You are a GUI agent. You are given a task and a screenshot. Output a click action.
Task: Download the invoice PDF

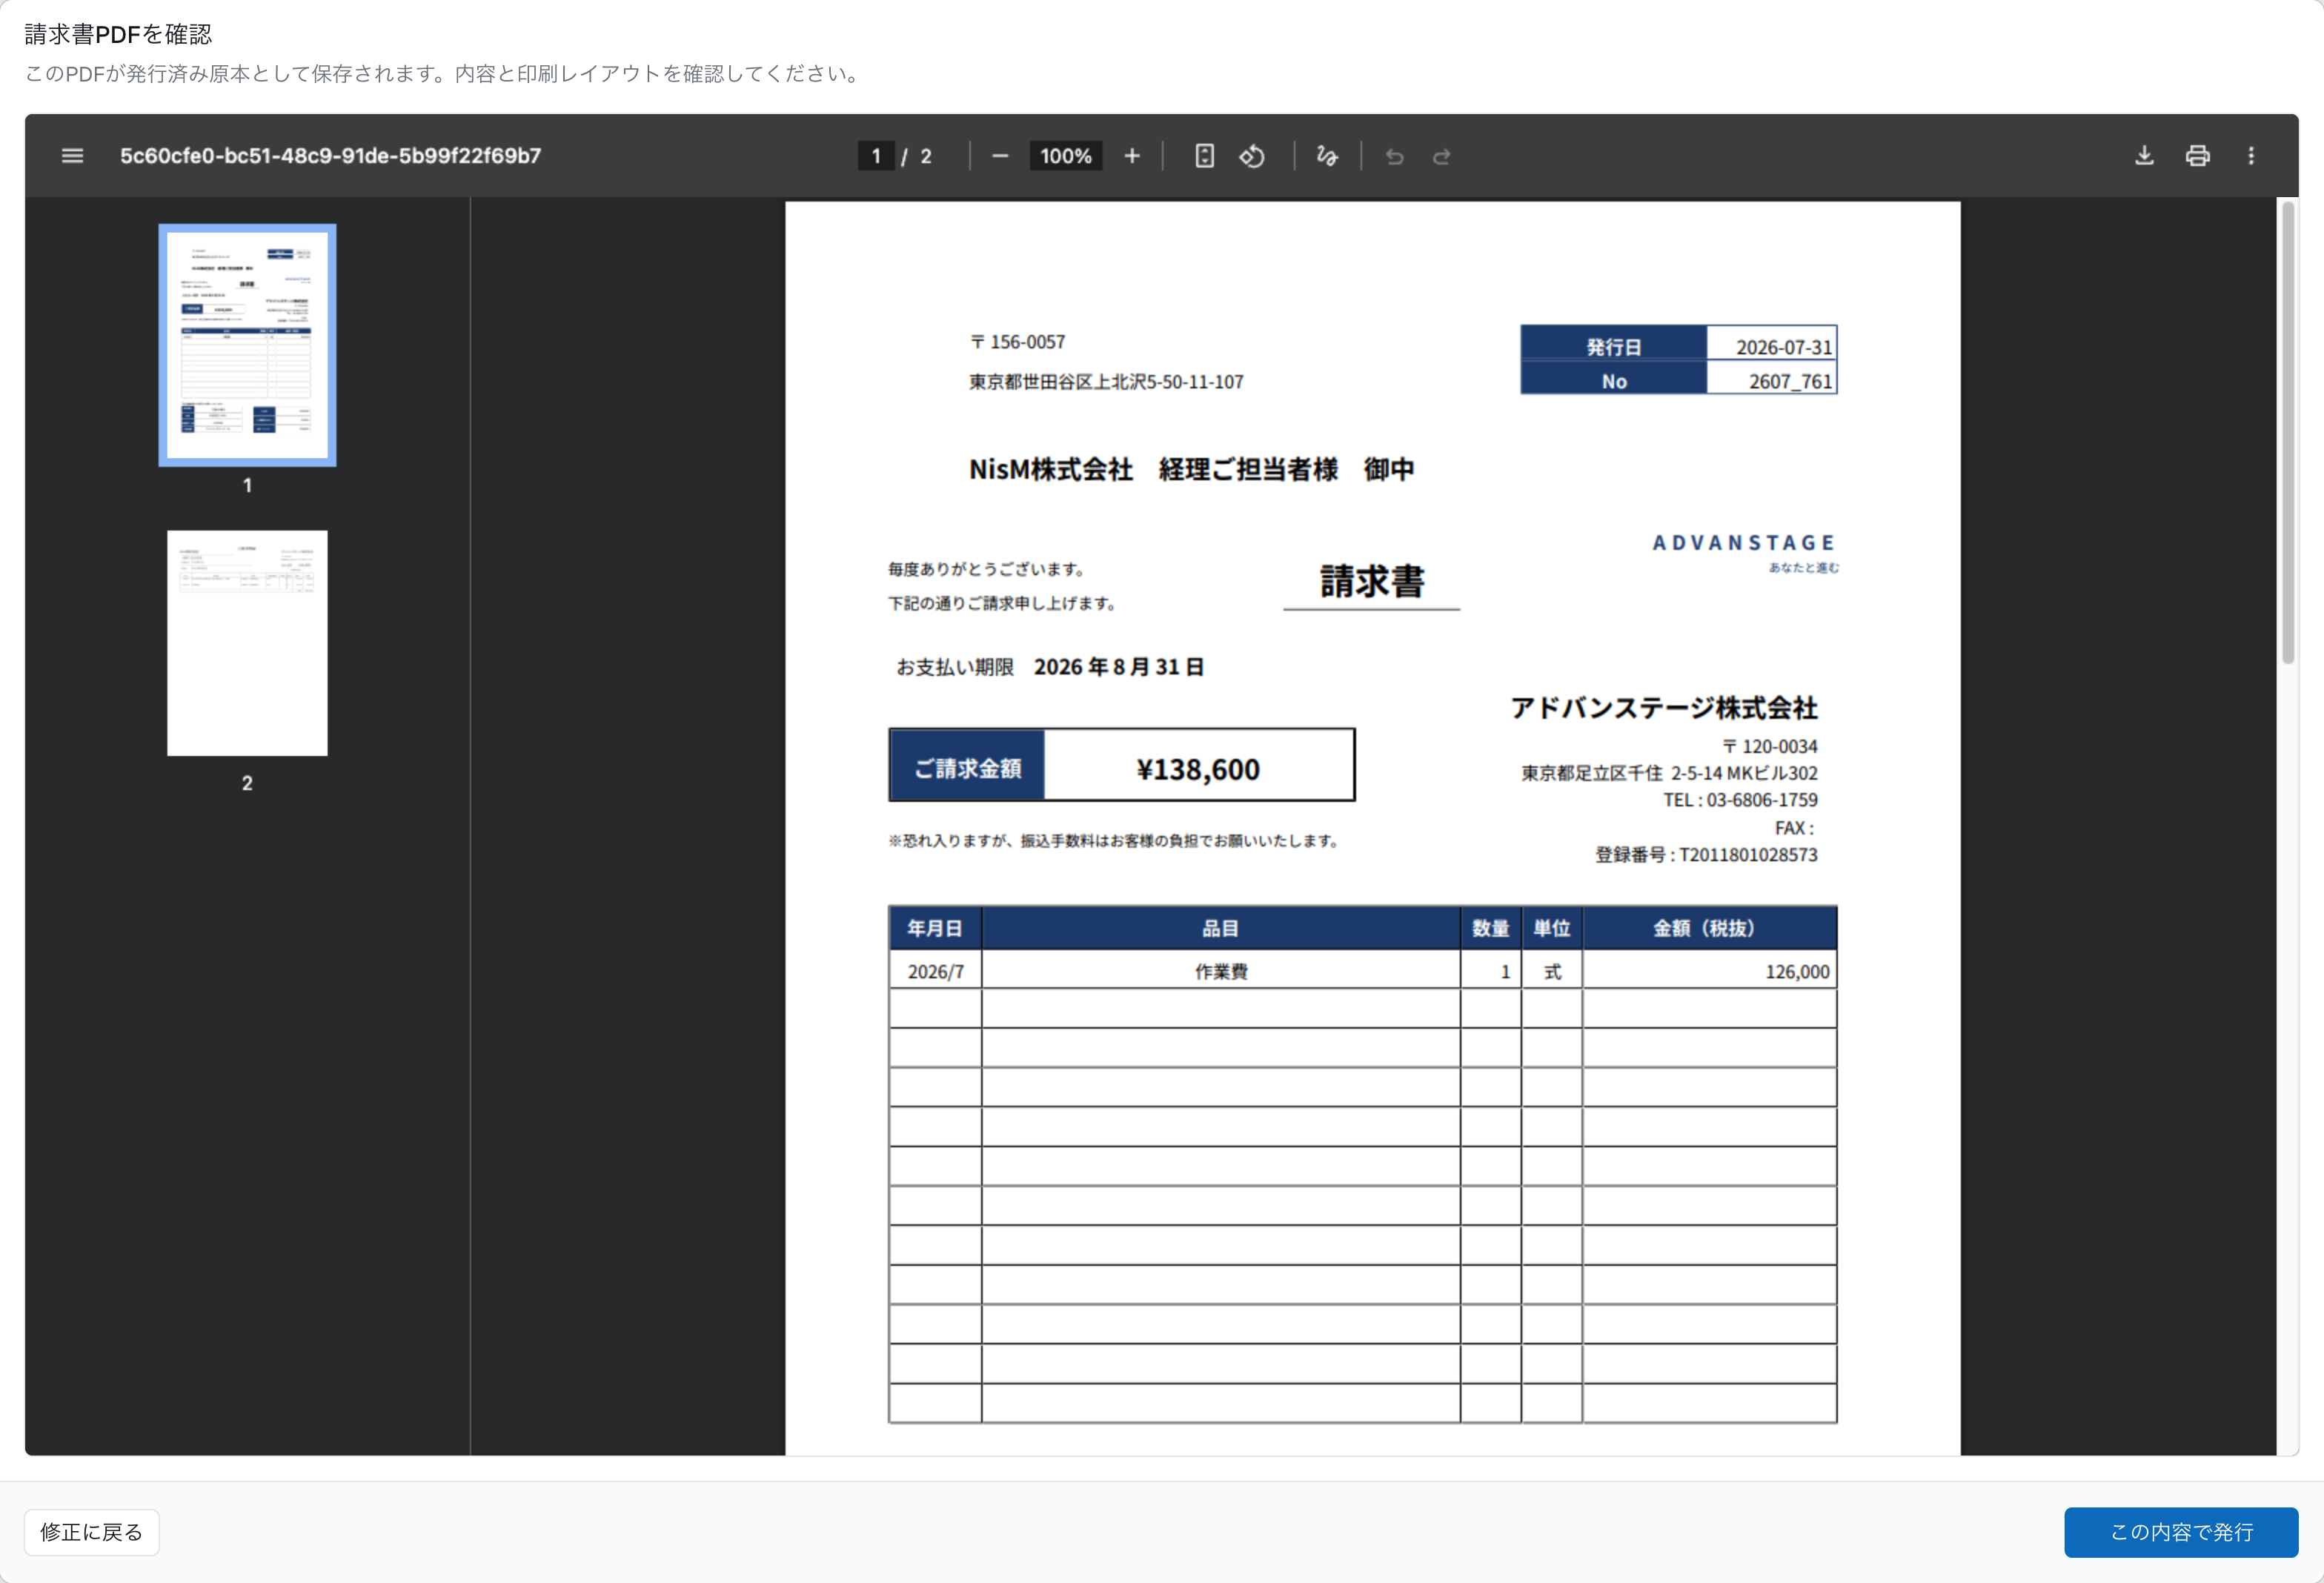coord(2144,156)
